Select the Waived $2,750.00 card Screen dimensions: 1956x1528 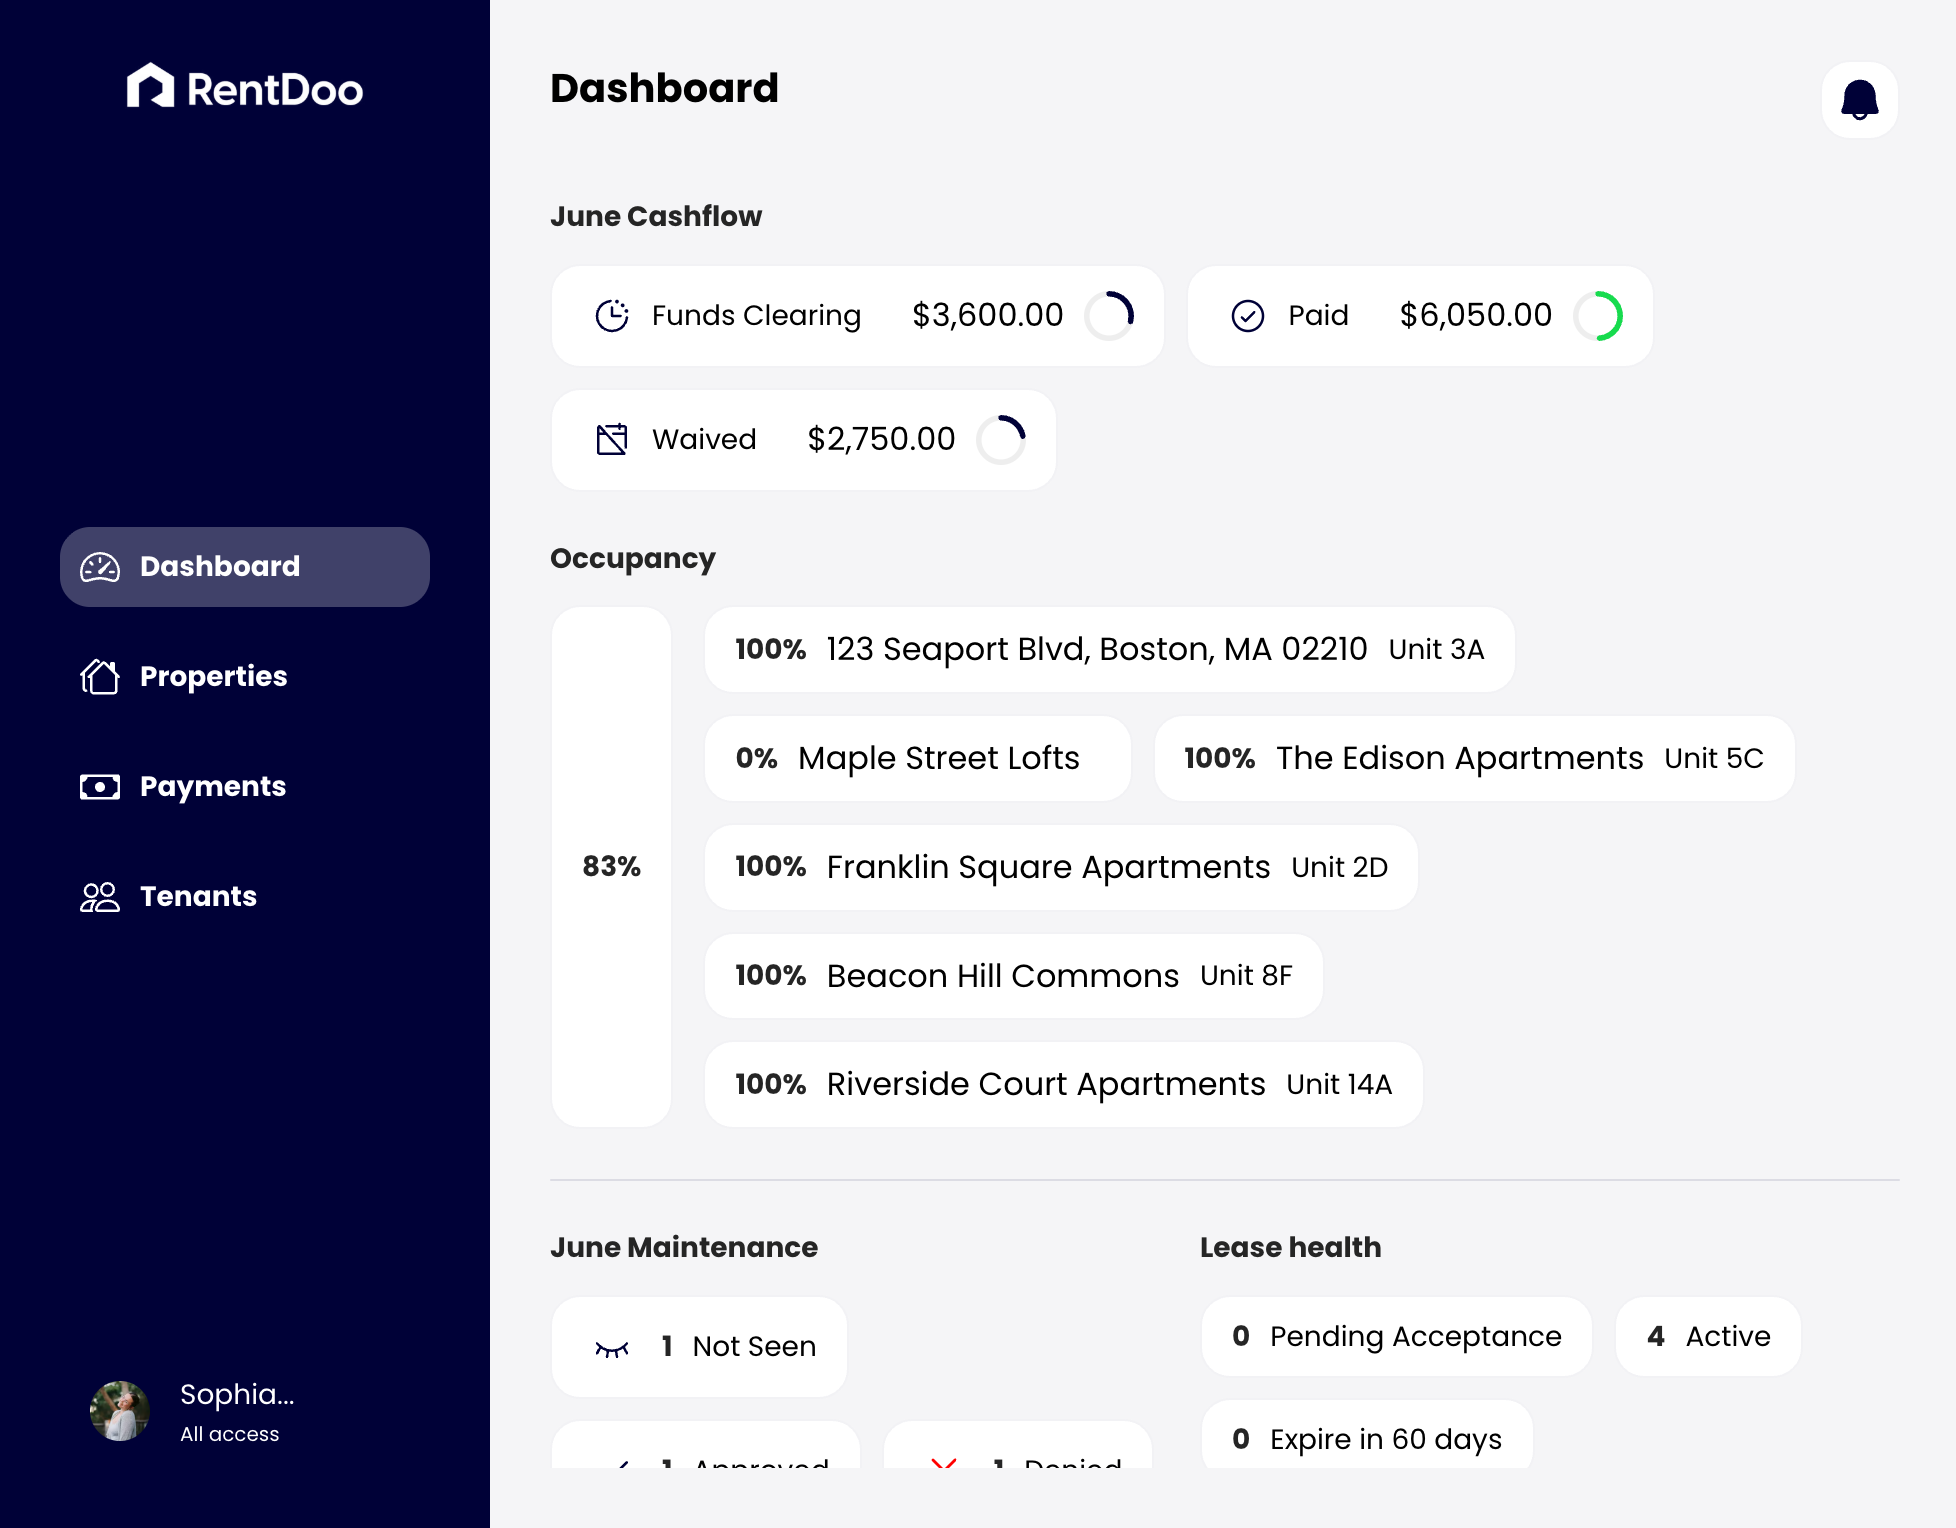tap(804, 440)
